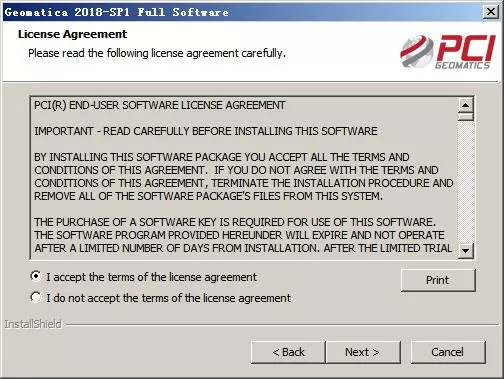Close the Geomatica installer window
The image size is (504, 379).
point(491,12)
